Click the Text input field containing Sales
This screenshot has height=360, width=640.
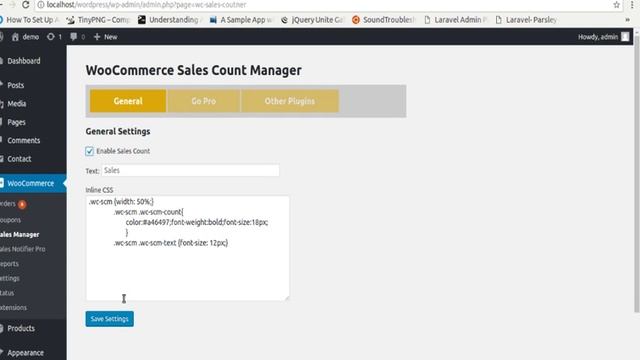[x=190, y=171]
